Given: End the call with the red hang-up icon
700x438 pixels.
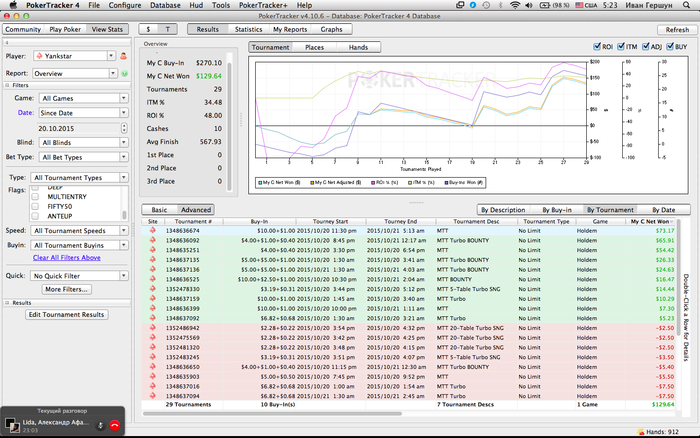Looking at the screenshot, I should click(115, 425).
